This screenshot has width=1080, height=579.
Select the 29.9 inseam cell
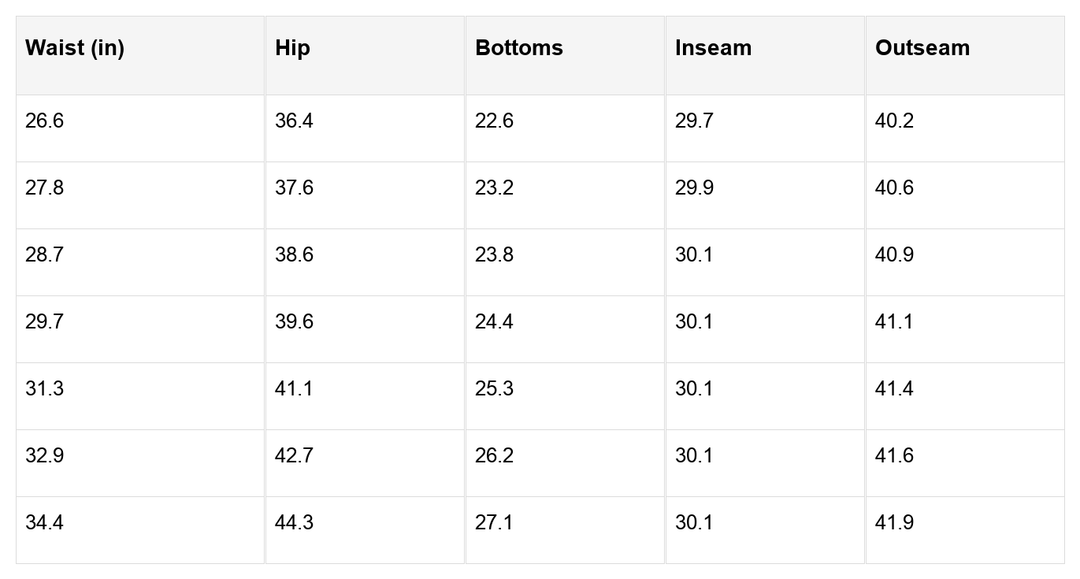(694, 188)
